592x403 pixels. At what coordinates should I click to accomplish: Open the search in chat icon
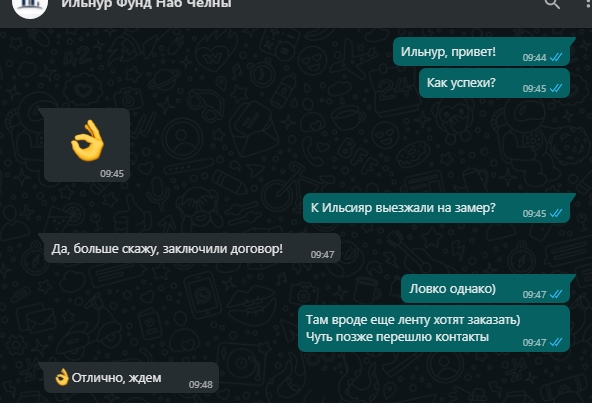552,4
